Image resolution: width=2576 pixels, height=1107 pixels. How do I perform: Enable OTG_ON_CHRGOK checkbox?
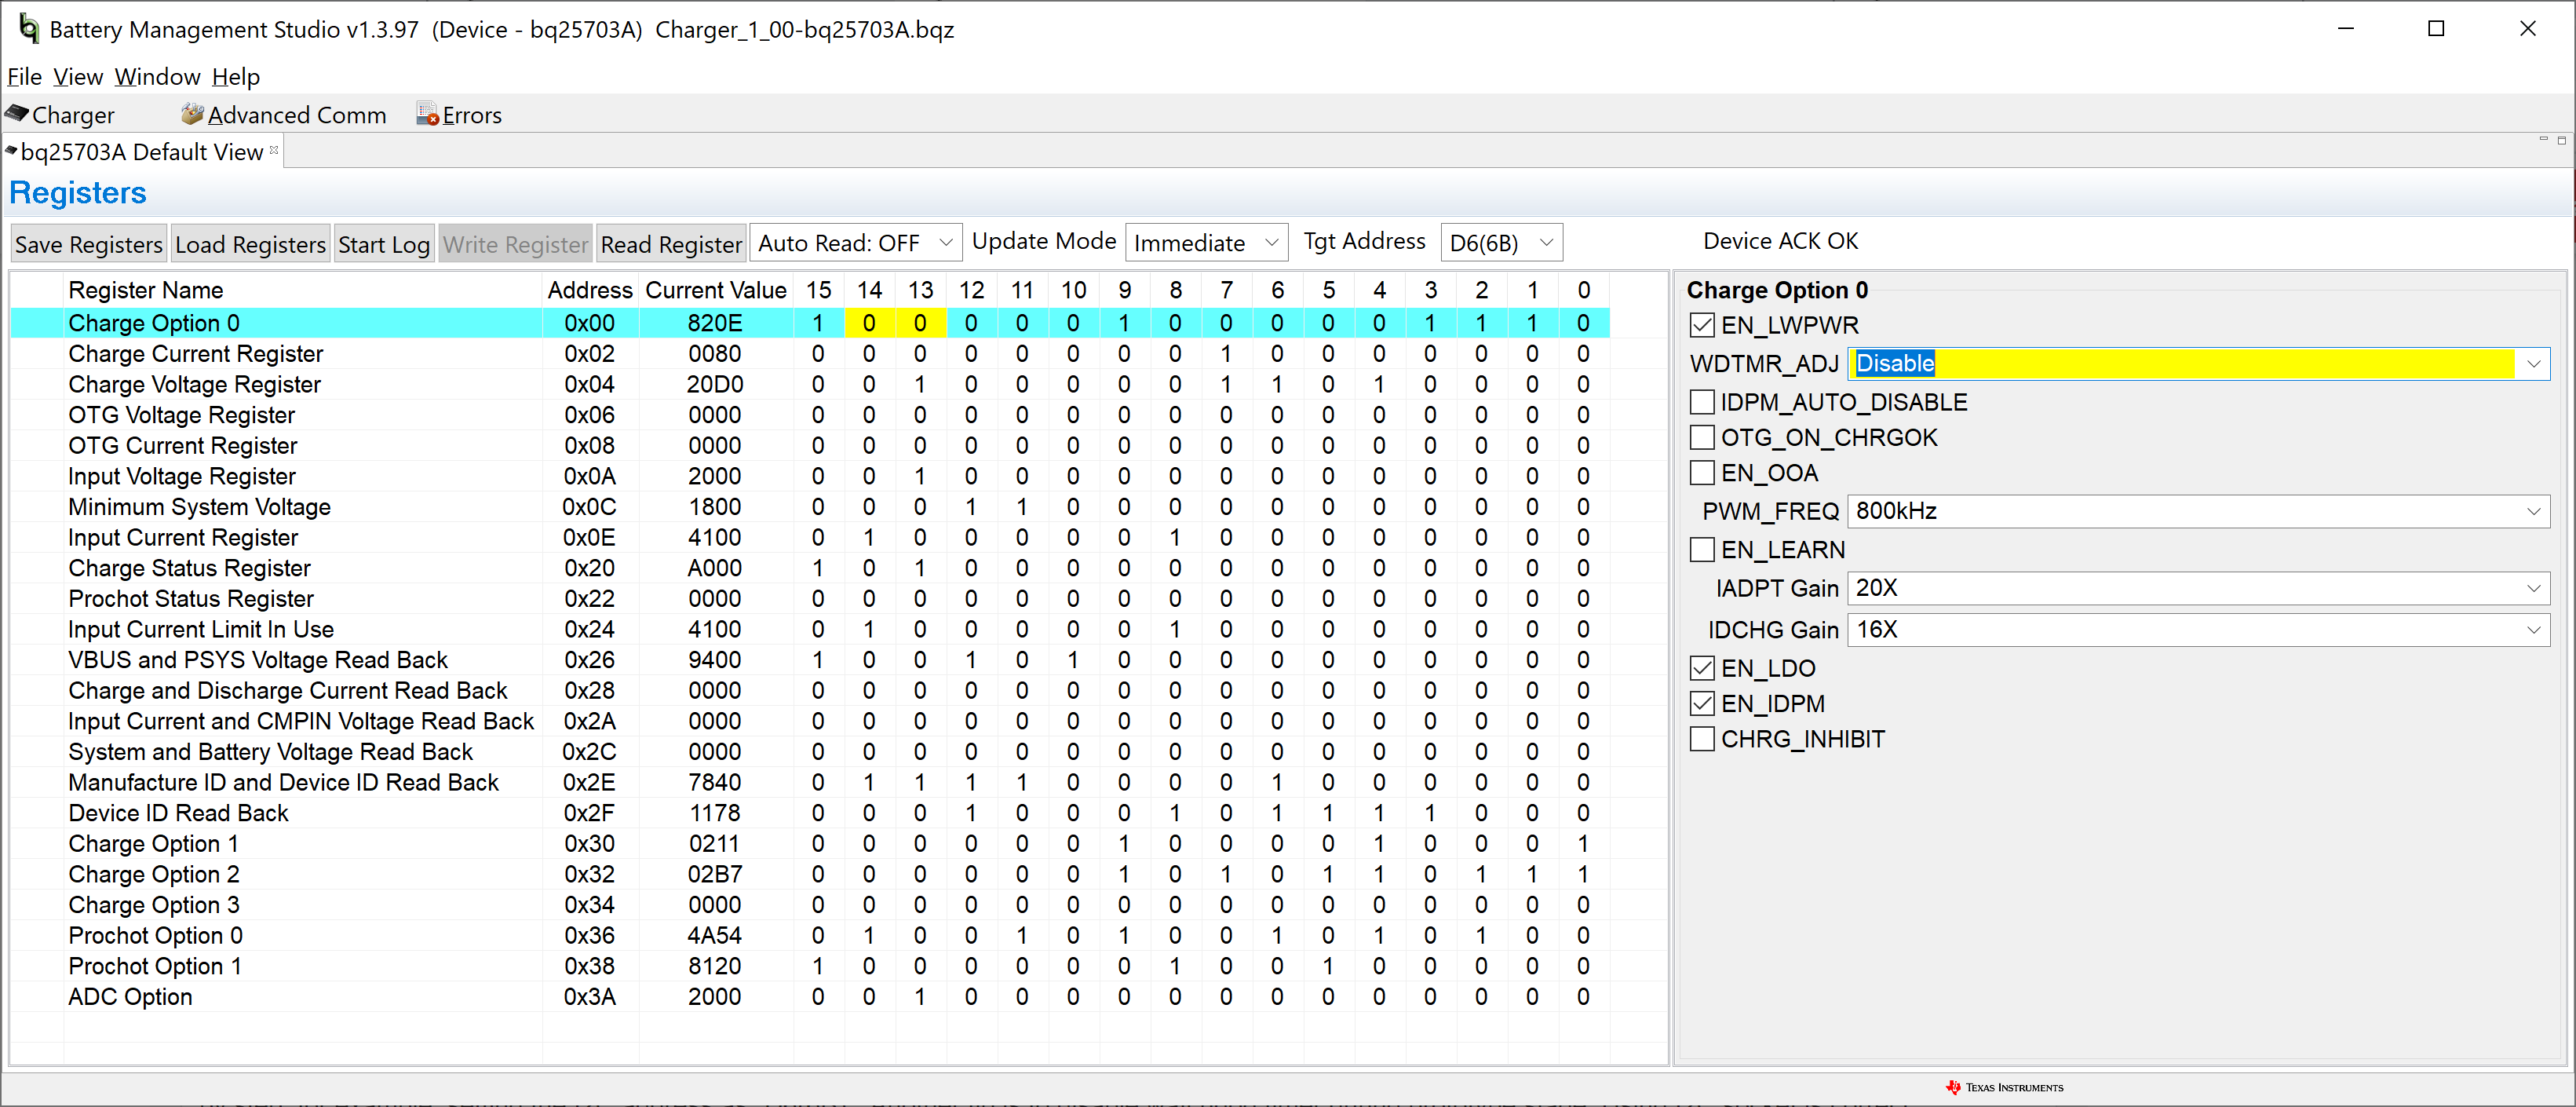(x=1702, y=437)
